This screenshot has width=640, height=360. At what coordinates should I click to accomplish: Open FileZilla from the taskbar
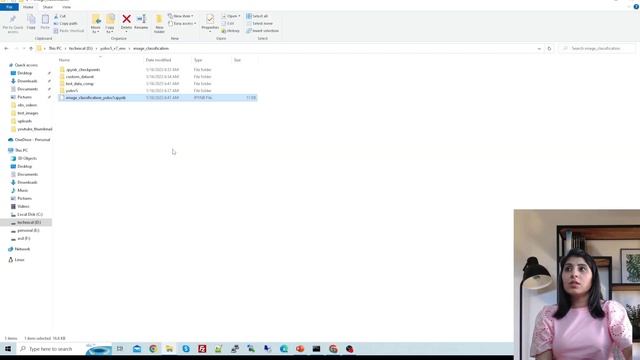pos(202,349)
